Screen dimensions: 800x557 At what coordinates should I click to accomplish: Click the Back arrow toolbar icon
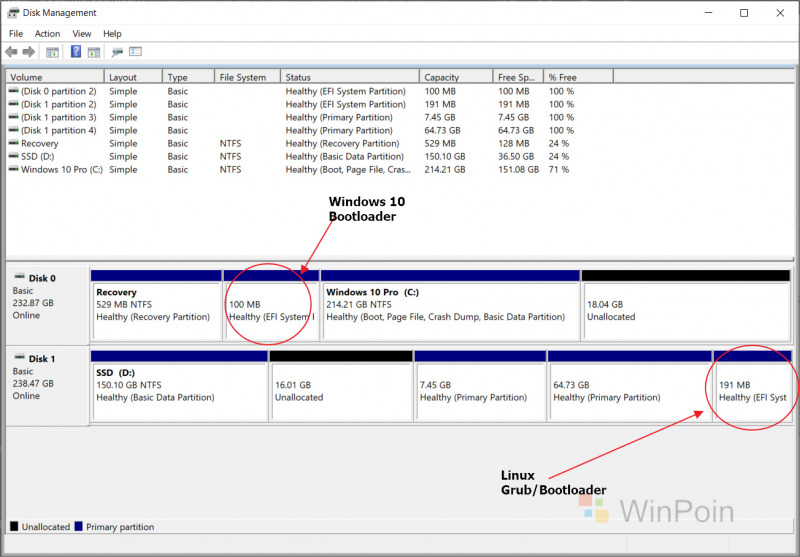(11, 52)
